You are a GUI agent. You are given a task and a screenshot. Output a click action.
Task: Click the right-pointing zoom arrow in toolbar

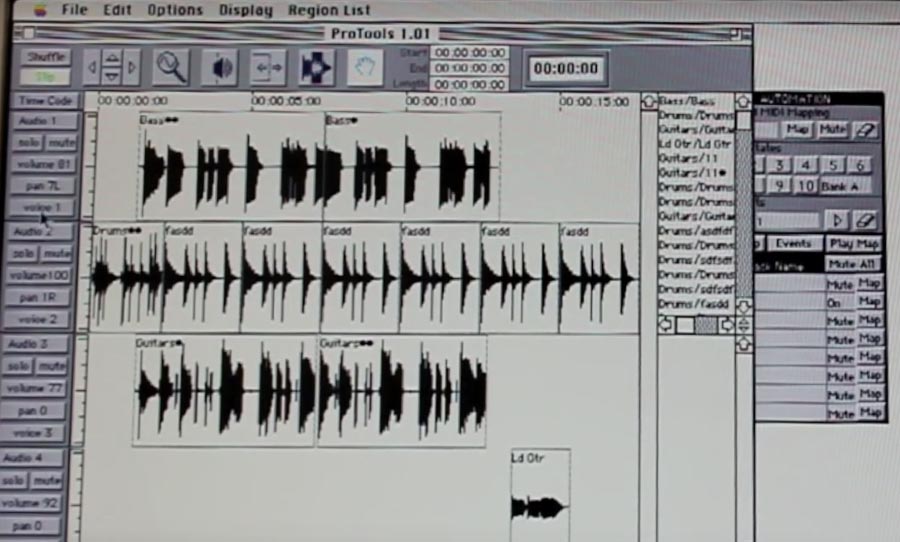pos(133,67)
